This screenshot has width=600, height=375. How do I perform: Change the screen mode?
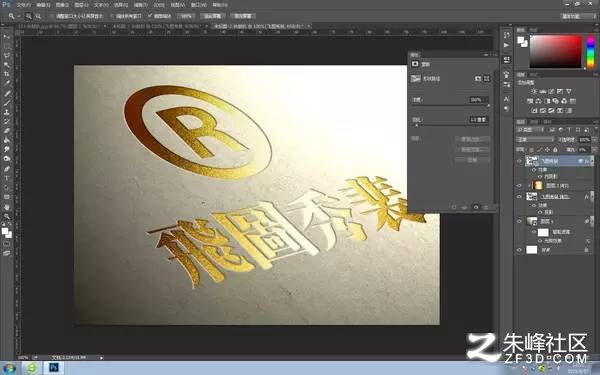tap(7, 253)
